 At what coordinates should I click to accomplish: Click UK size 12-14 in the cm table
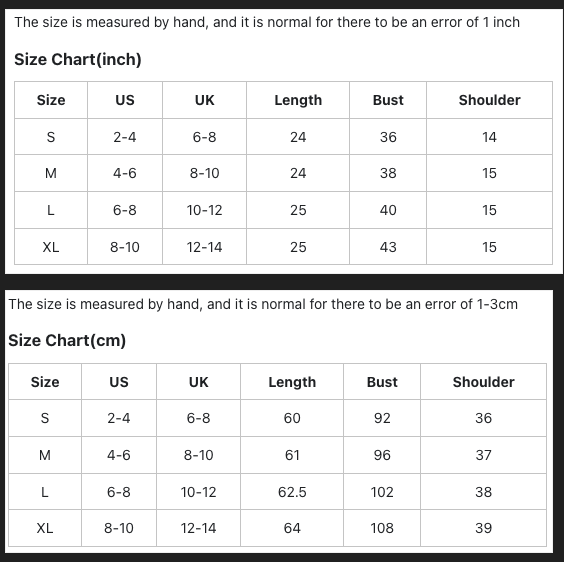coord(198,528)
